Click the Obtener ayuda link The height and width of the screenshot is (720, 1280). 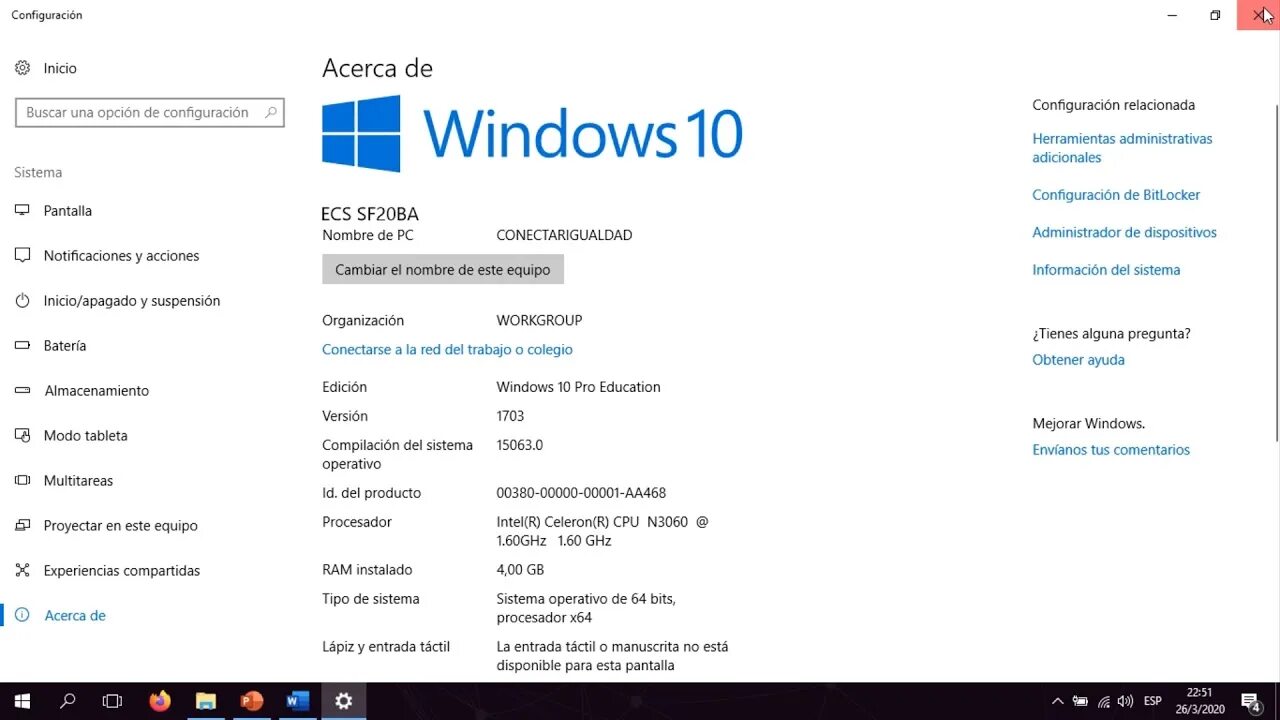(1078, 360)
